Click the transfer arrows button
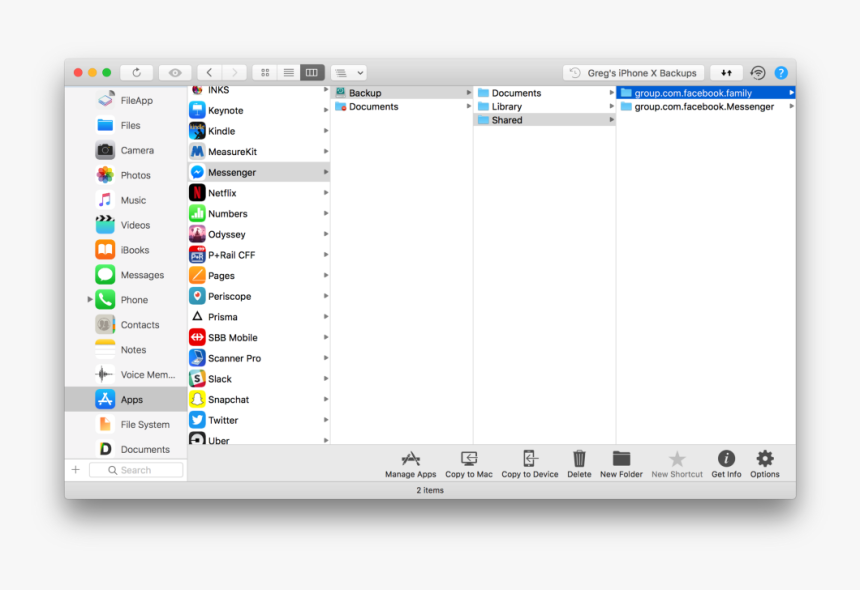 tap(726, 73)
